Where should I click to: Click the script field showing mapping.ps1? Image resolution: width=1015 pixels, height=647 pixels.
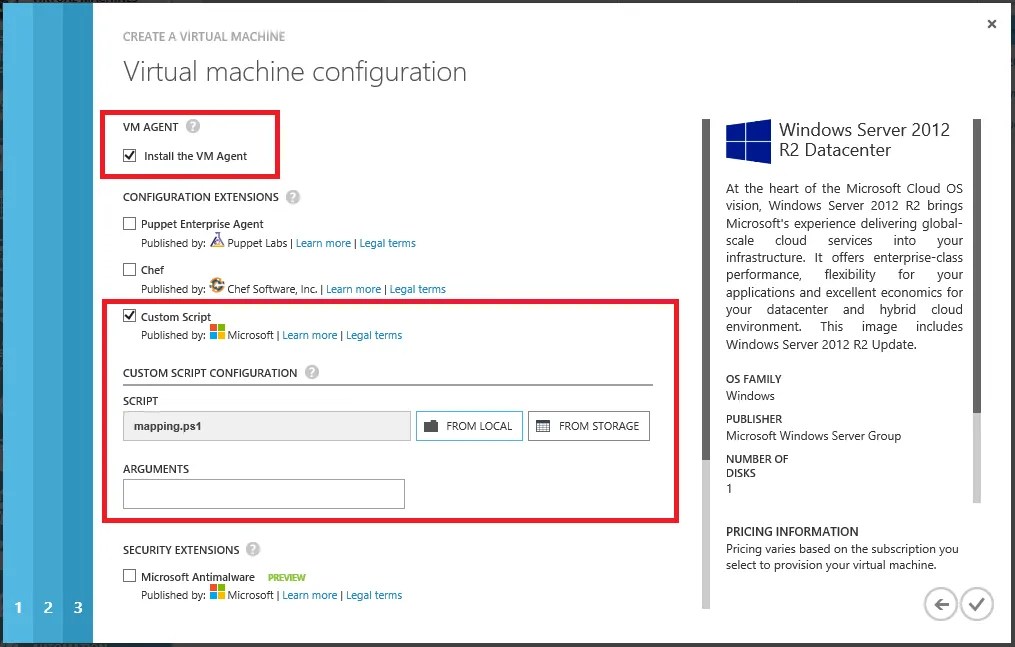(x=267, y=426)
